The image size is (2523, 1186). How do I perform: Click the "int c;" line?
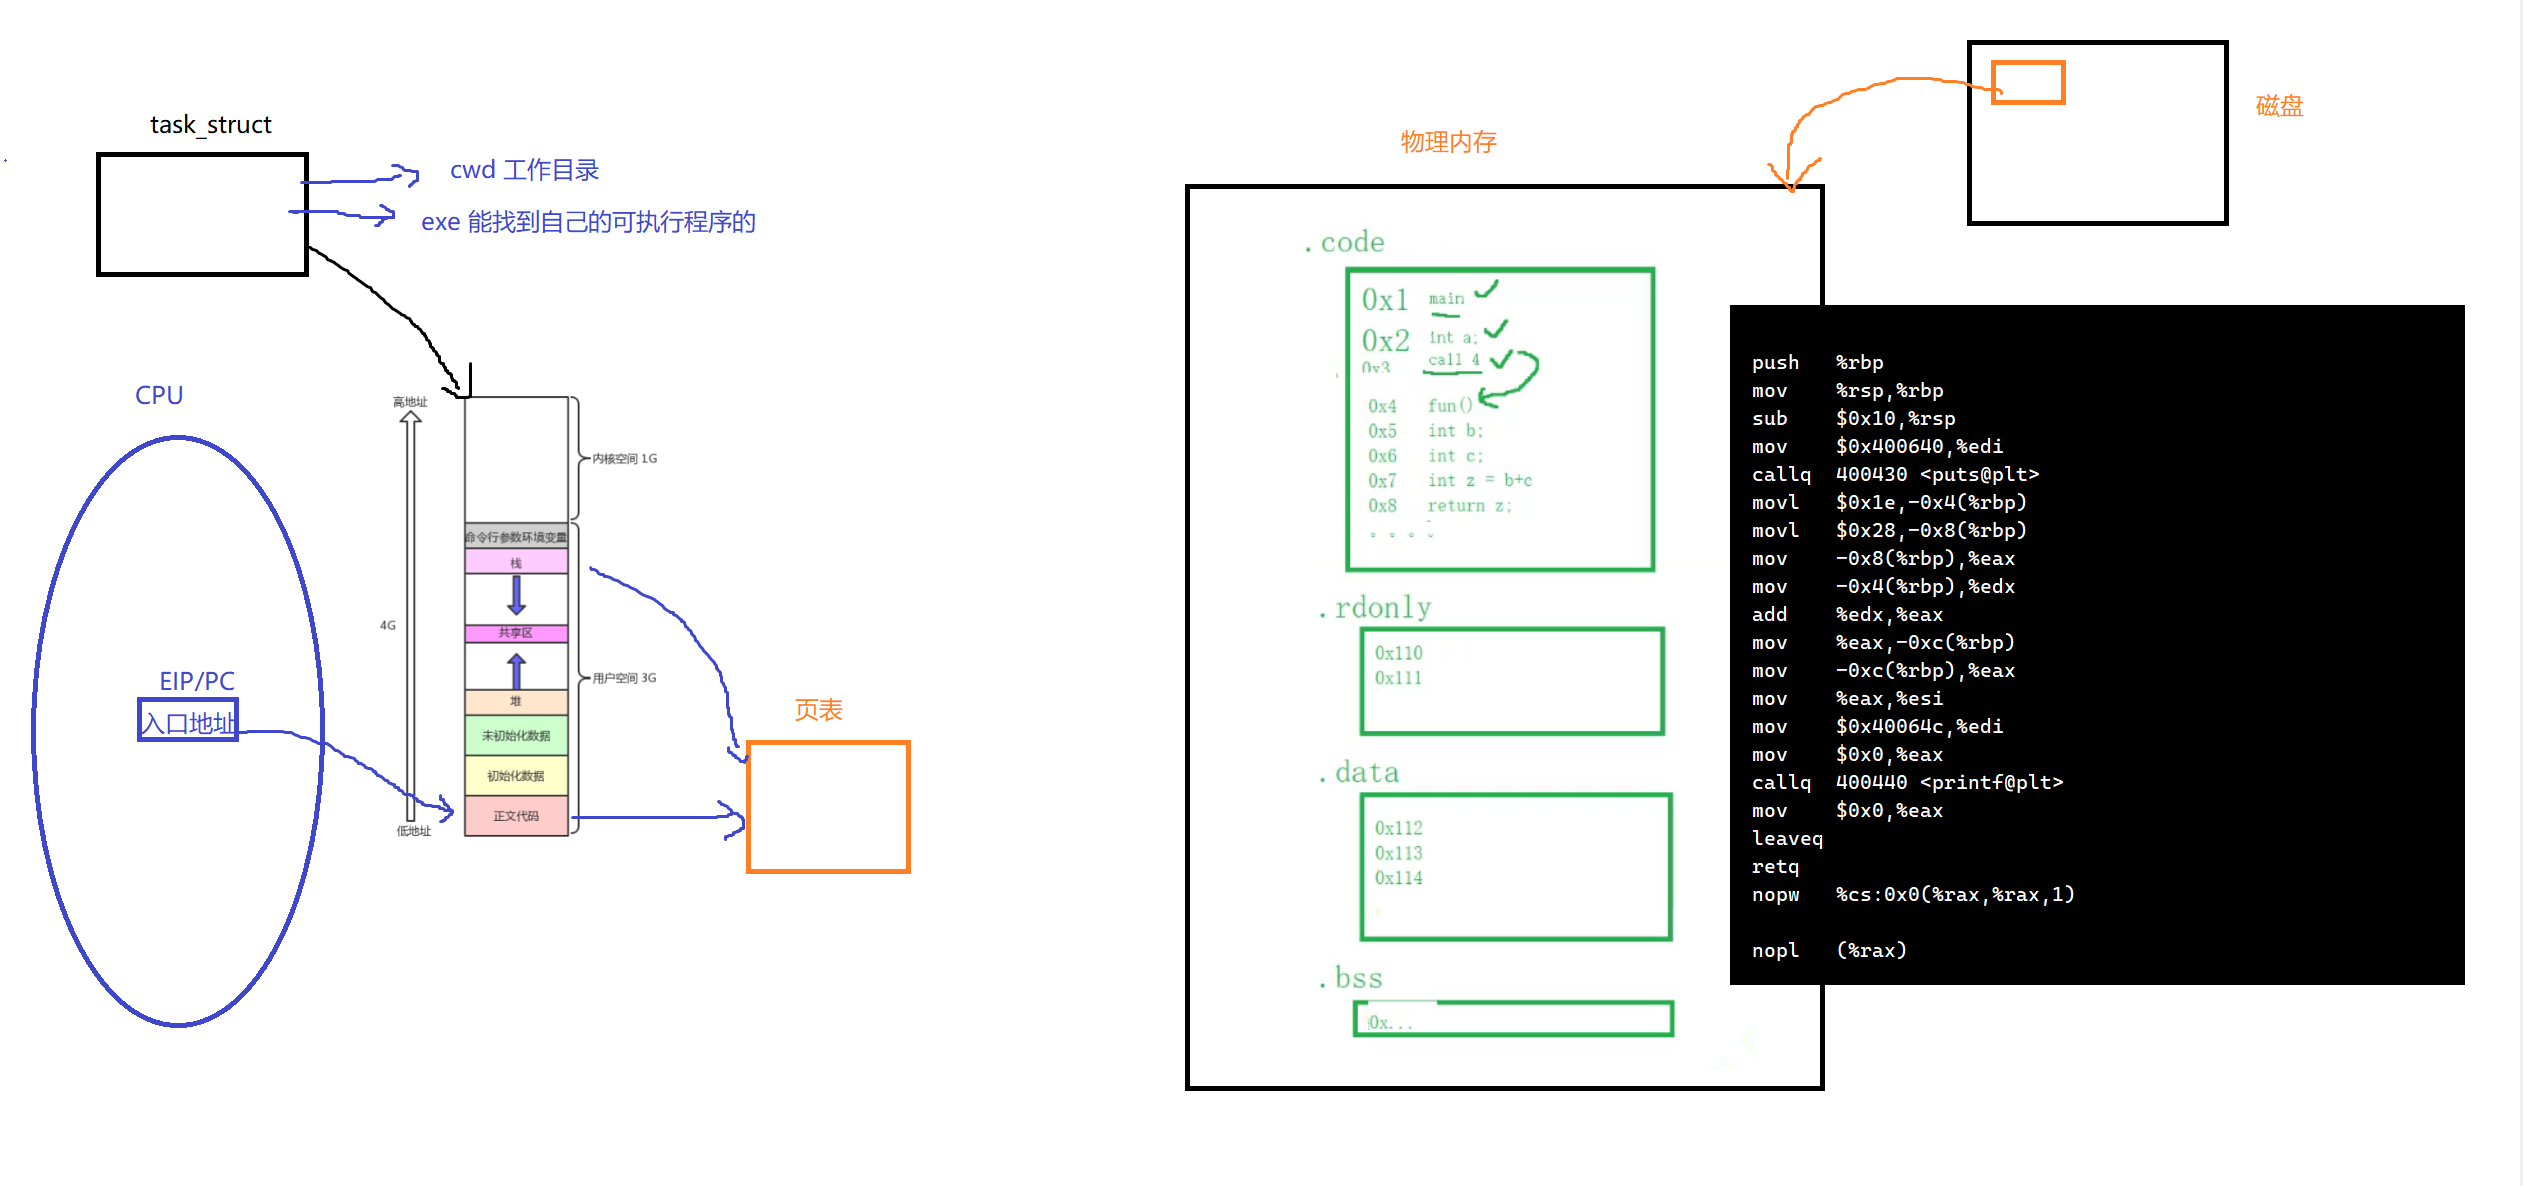(x=1455, y=456)
